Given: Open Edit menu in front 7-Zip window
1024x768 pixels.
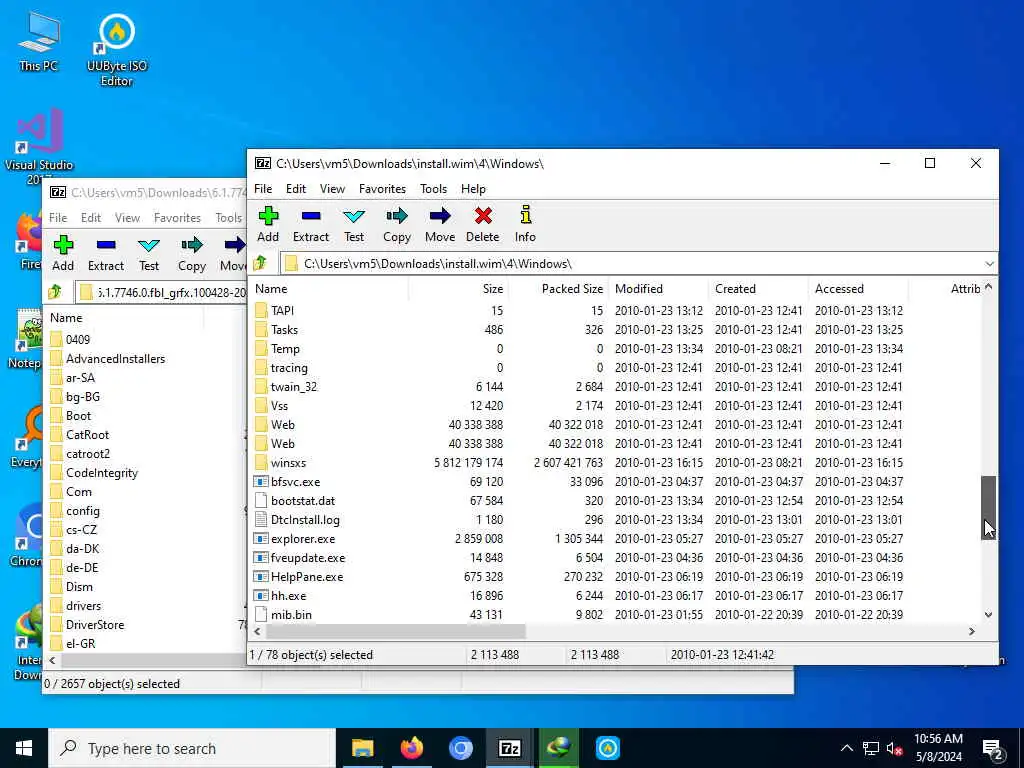Looking at the screenshot, I should [296, 189].
